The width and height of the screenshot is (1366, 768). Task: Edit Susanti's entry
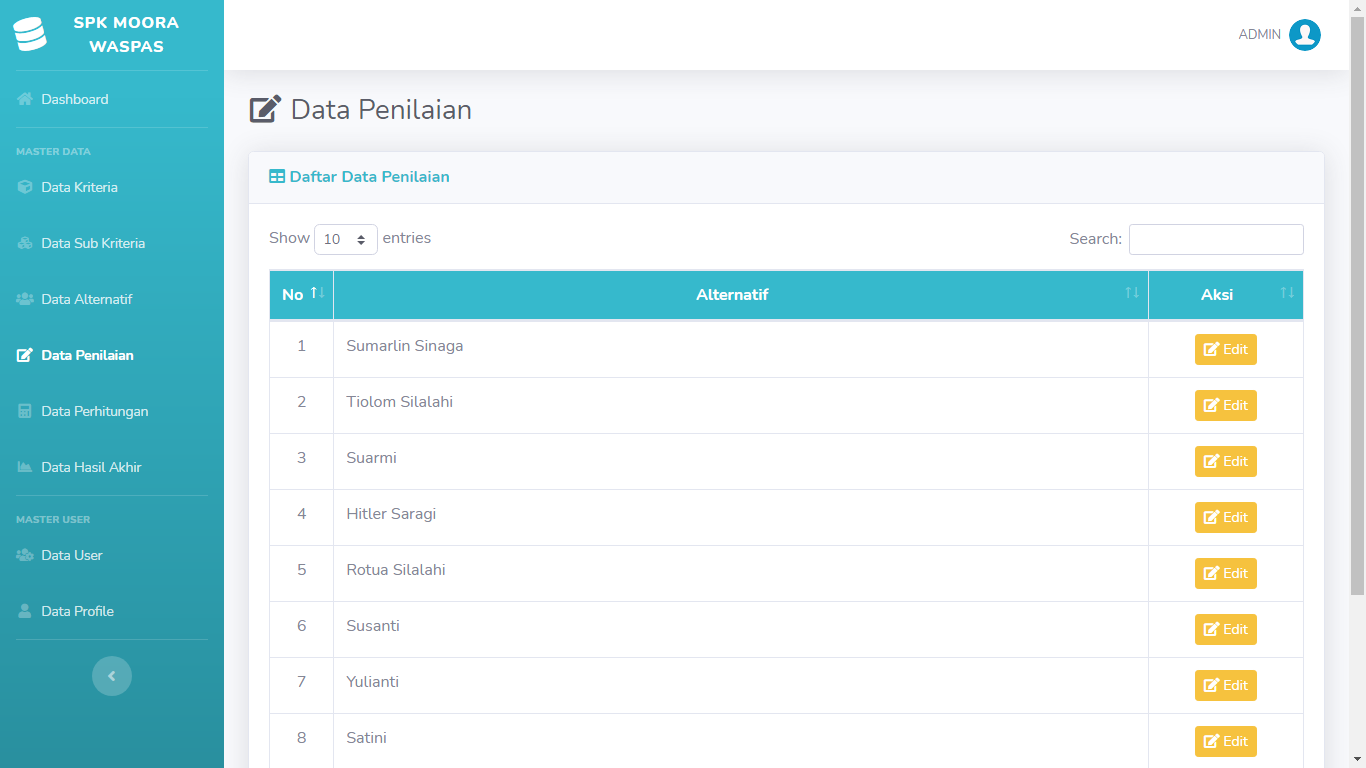pos(1225,629)
